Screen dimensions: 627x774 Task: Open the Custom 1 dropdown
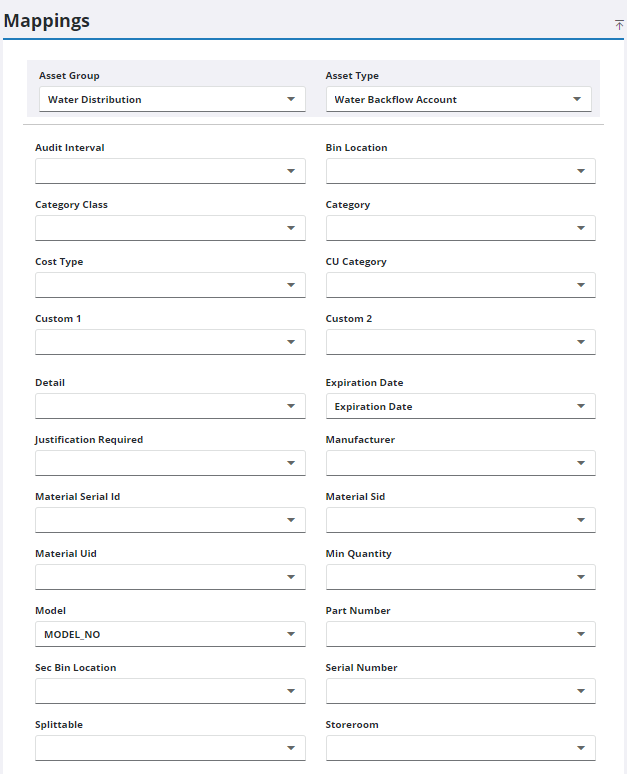(x=171, y=342)
